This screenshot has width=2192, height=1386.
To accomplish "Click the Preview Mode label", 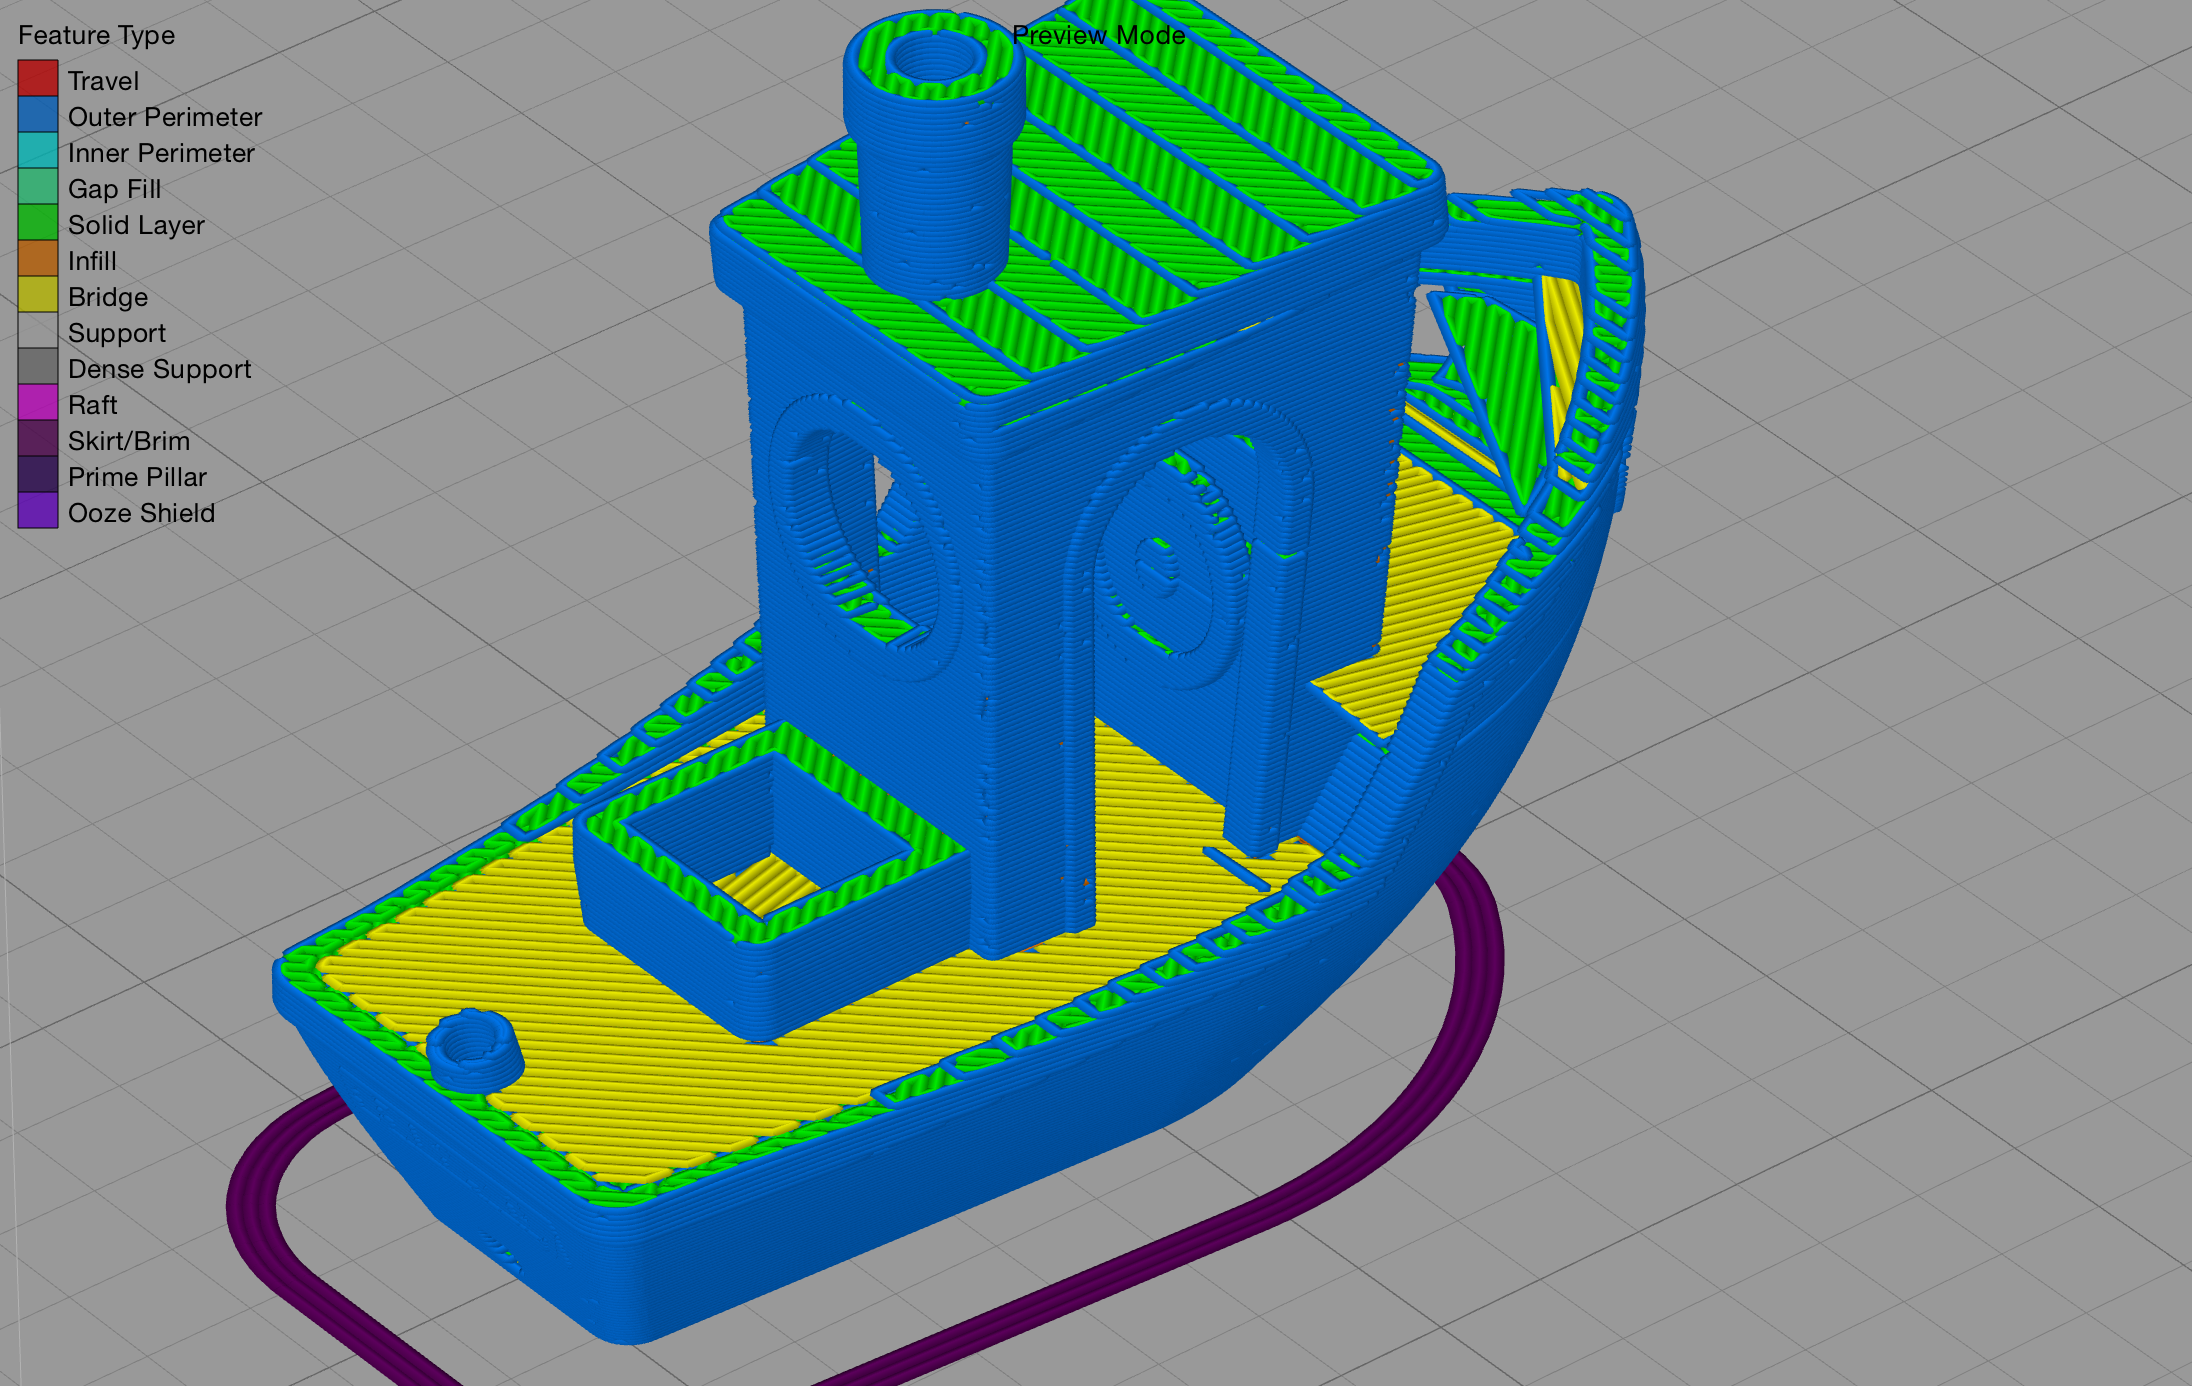I will point(1098,35).
